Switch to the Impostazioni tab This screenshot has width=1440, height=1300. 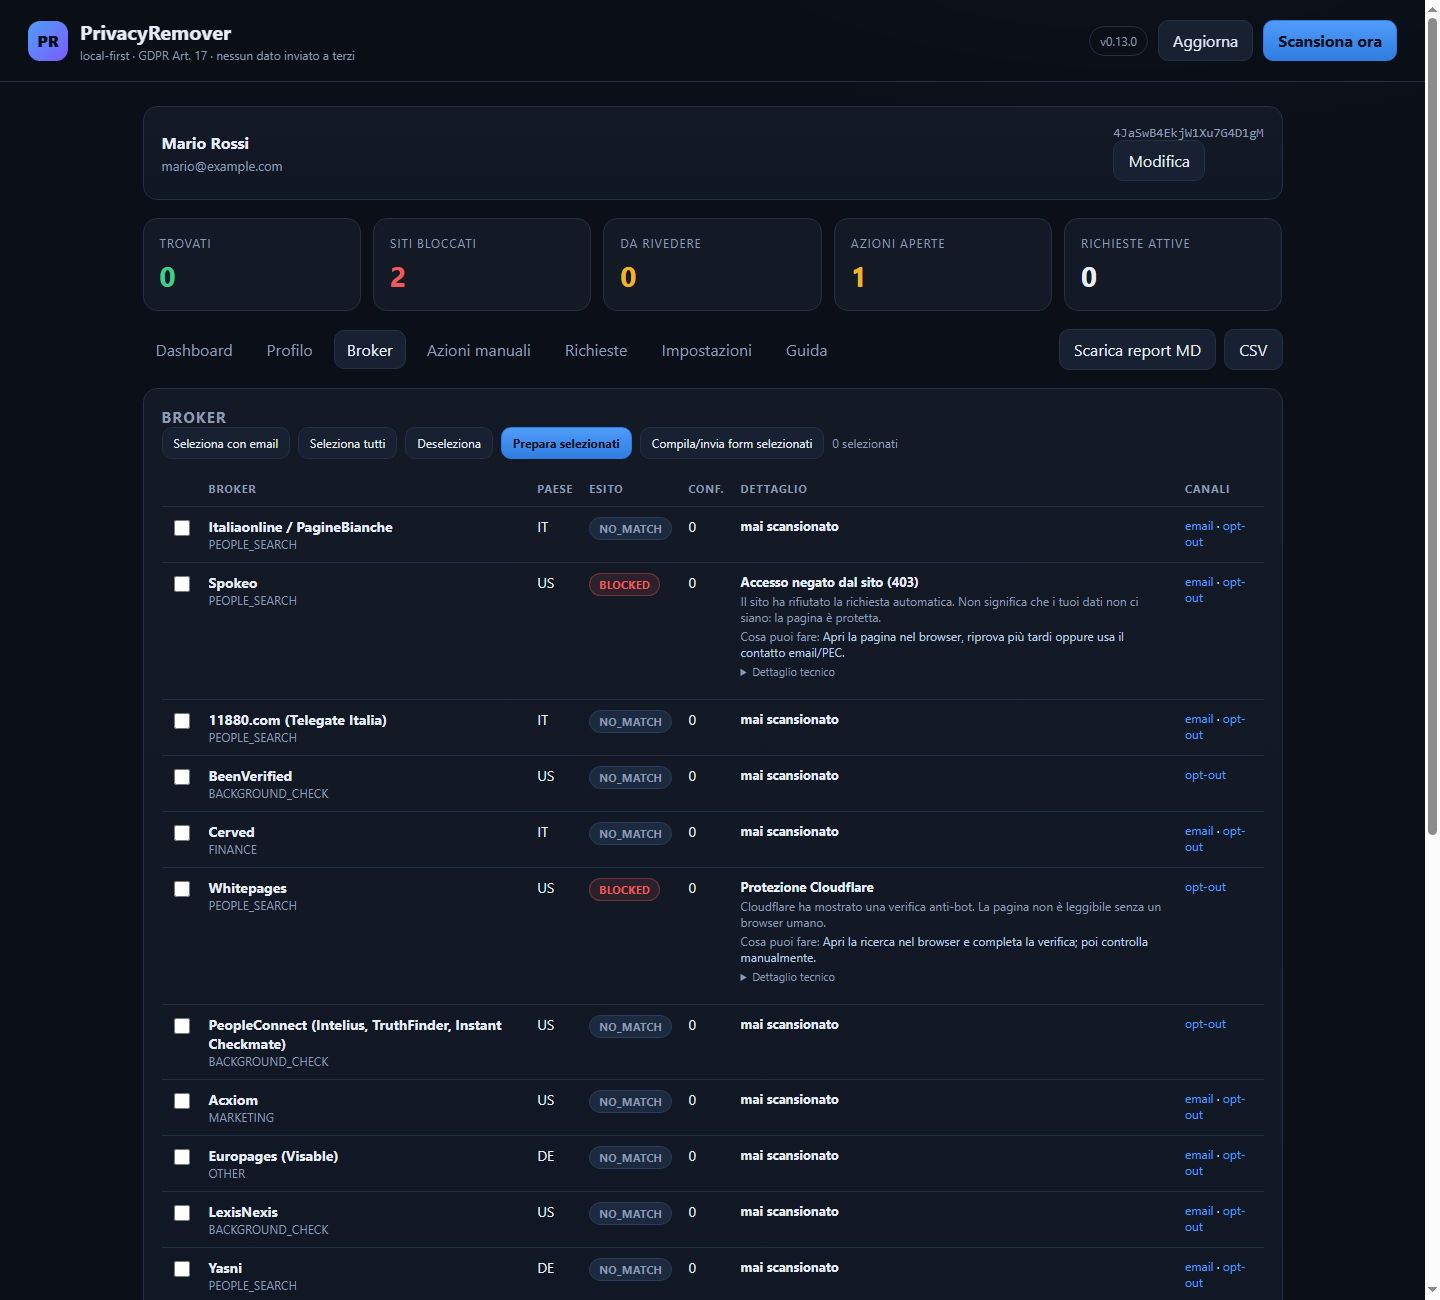point(707,350)
